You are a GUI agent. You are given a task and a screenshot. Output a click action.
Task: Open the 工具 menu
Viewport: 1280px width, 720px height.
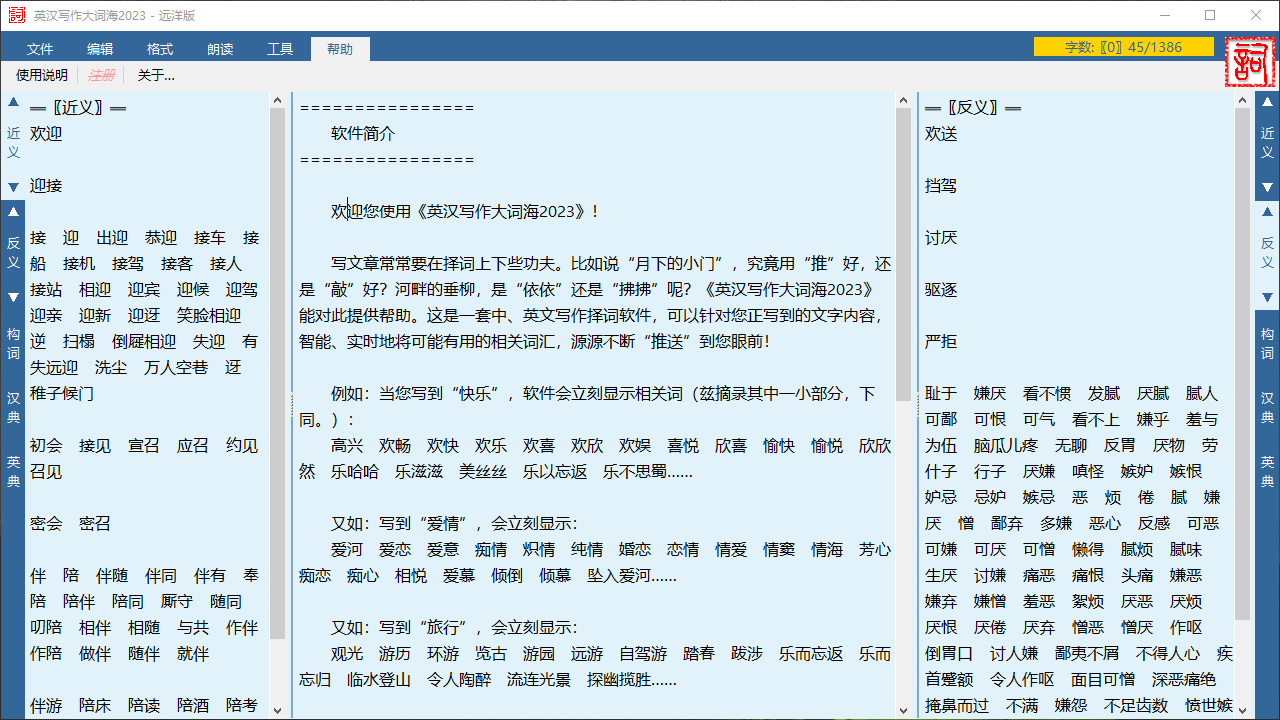281,47
